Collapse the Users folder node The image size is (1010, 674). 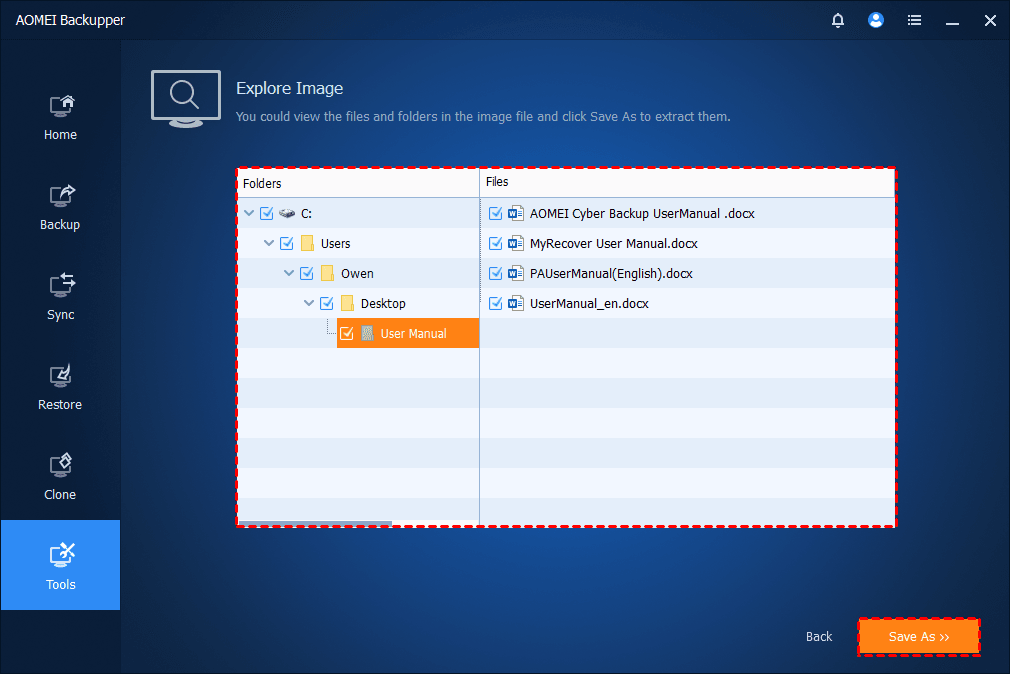[x=269, y=243]
